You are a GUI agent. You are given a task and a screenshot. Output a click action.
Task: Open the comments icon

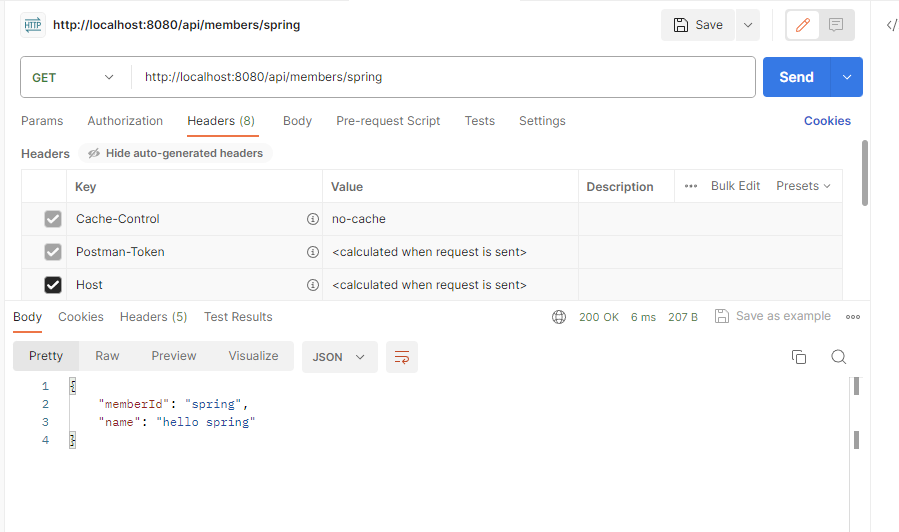[x=836, y=25]
